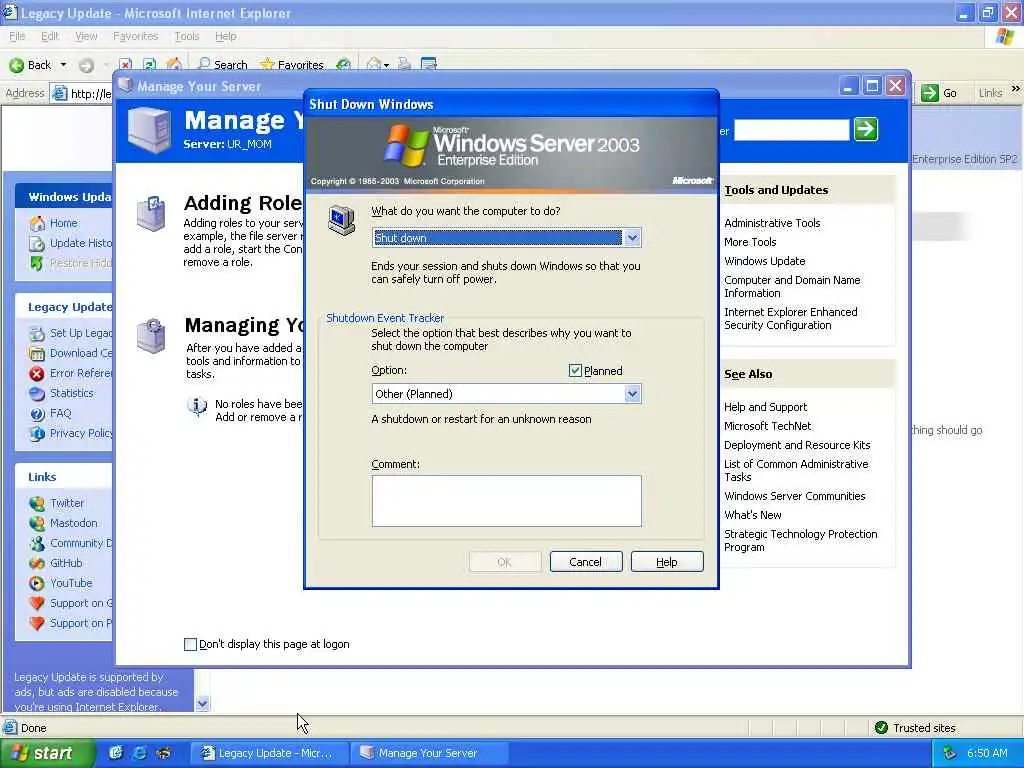Open the What's New link
Screen dimensions: 1024x768
click(x=752, y=515)
